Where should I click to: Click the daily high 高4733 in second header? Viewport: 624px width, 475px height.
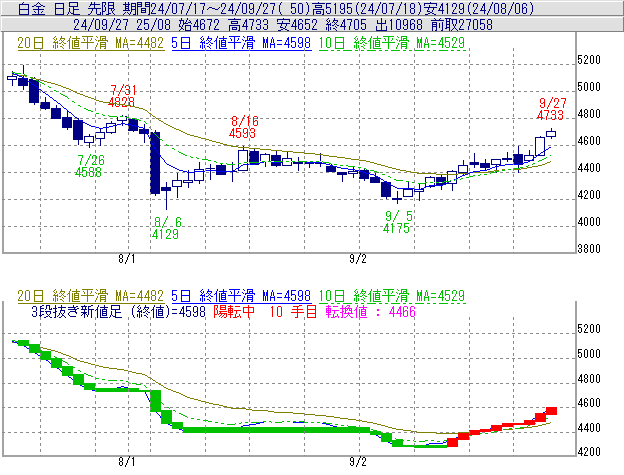248,25
